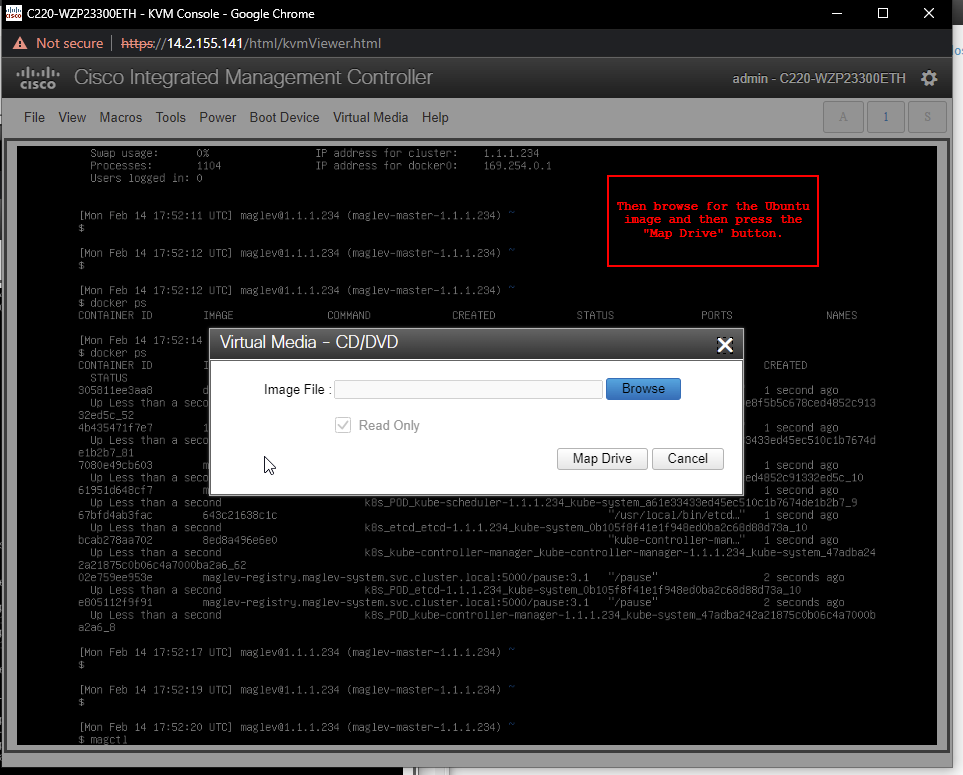963x775 pixels.
Task: Open the Help menu
Action: point(435,117)
